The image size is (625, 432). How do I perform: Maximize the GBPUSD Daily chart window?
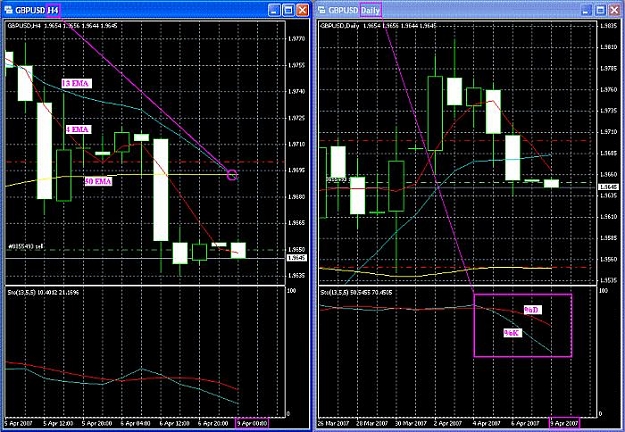(x=600, y=10)
